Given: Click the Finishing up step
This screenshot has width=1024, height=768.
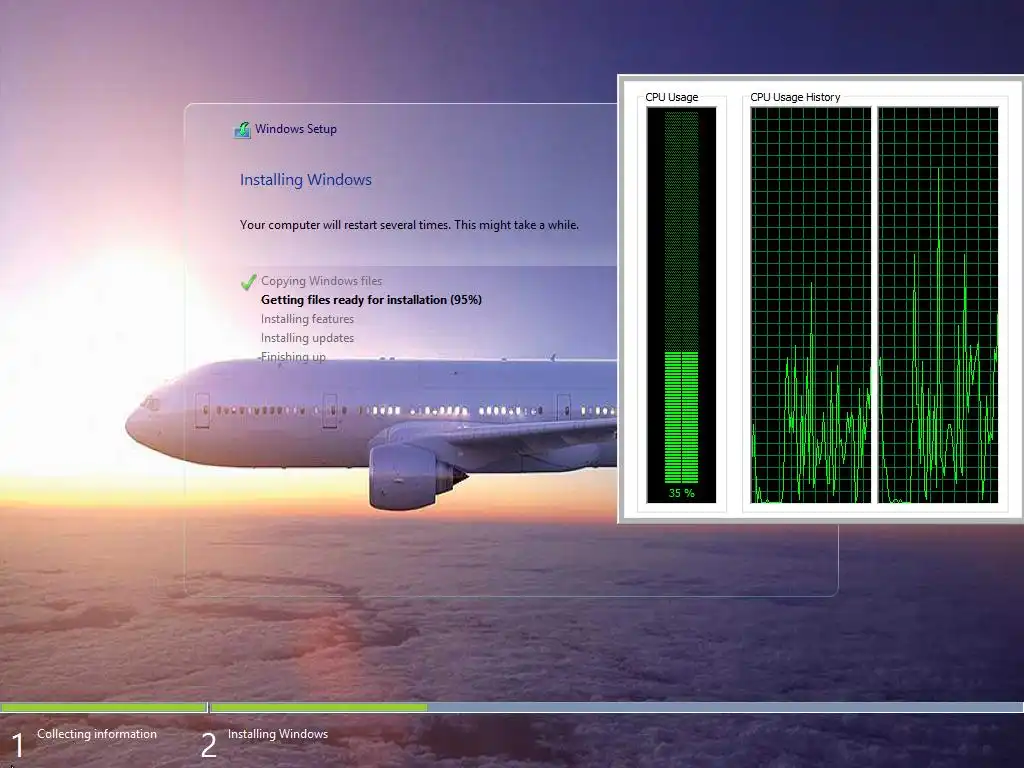Looking at the screenshot, I should tap(293, 357).
